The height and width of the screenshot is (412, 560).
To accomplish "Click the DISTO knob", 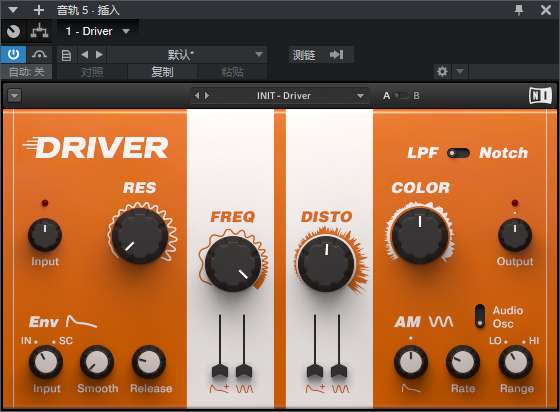I will pyautogui.click(x=326, y=263).
